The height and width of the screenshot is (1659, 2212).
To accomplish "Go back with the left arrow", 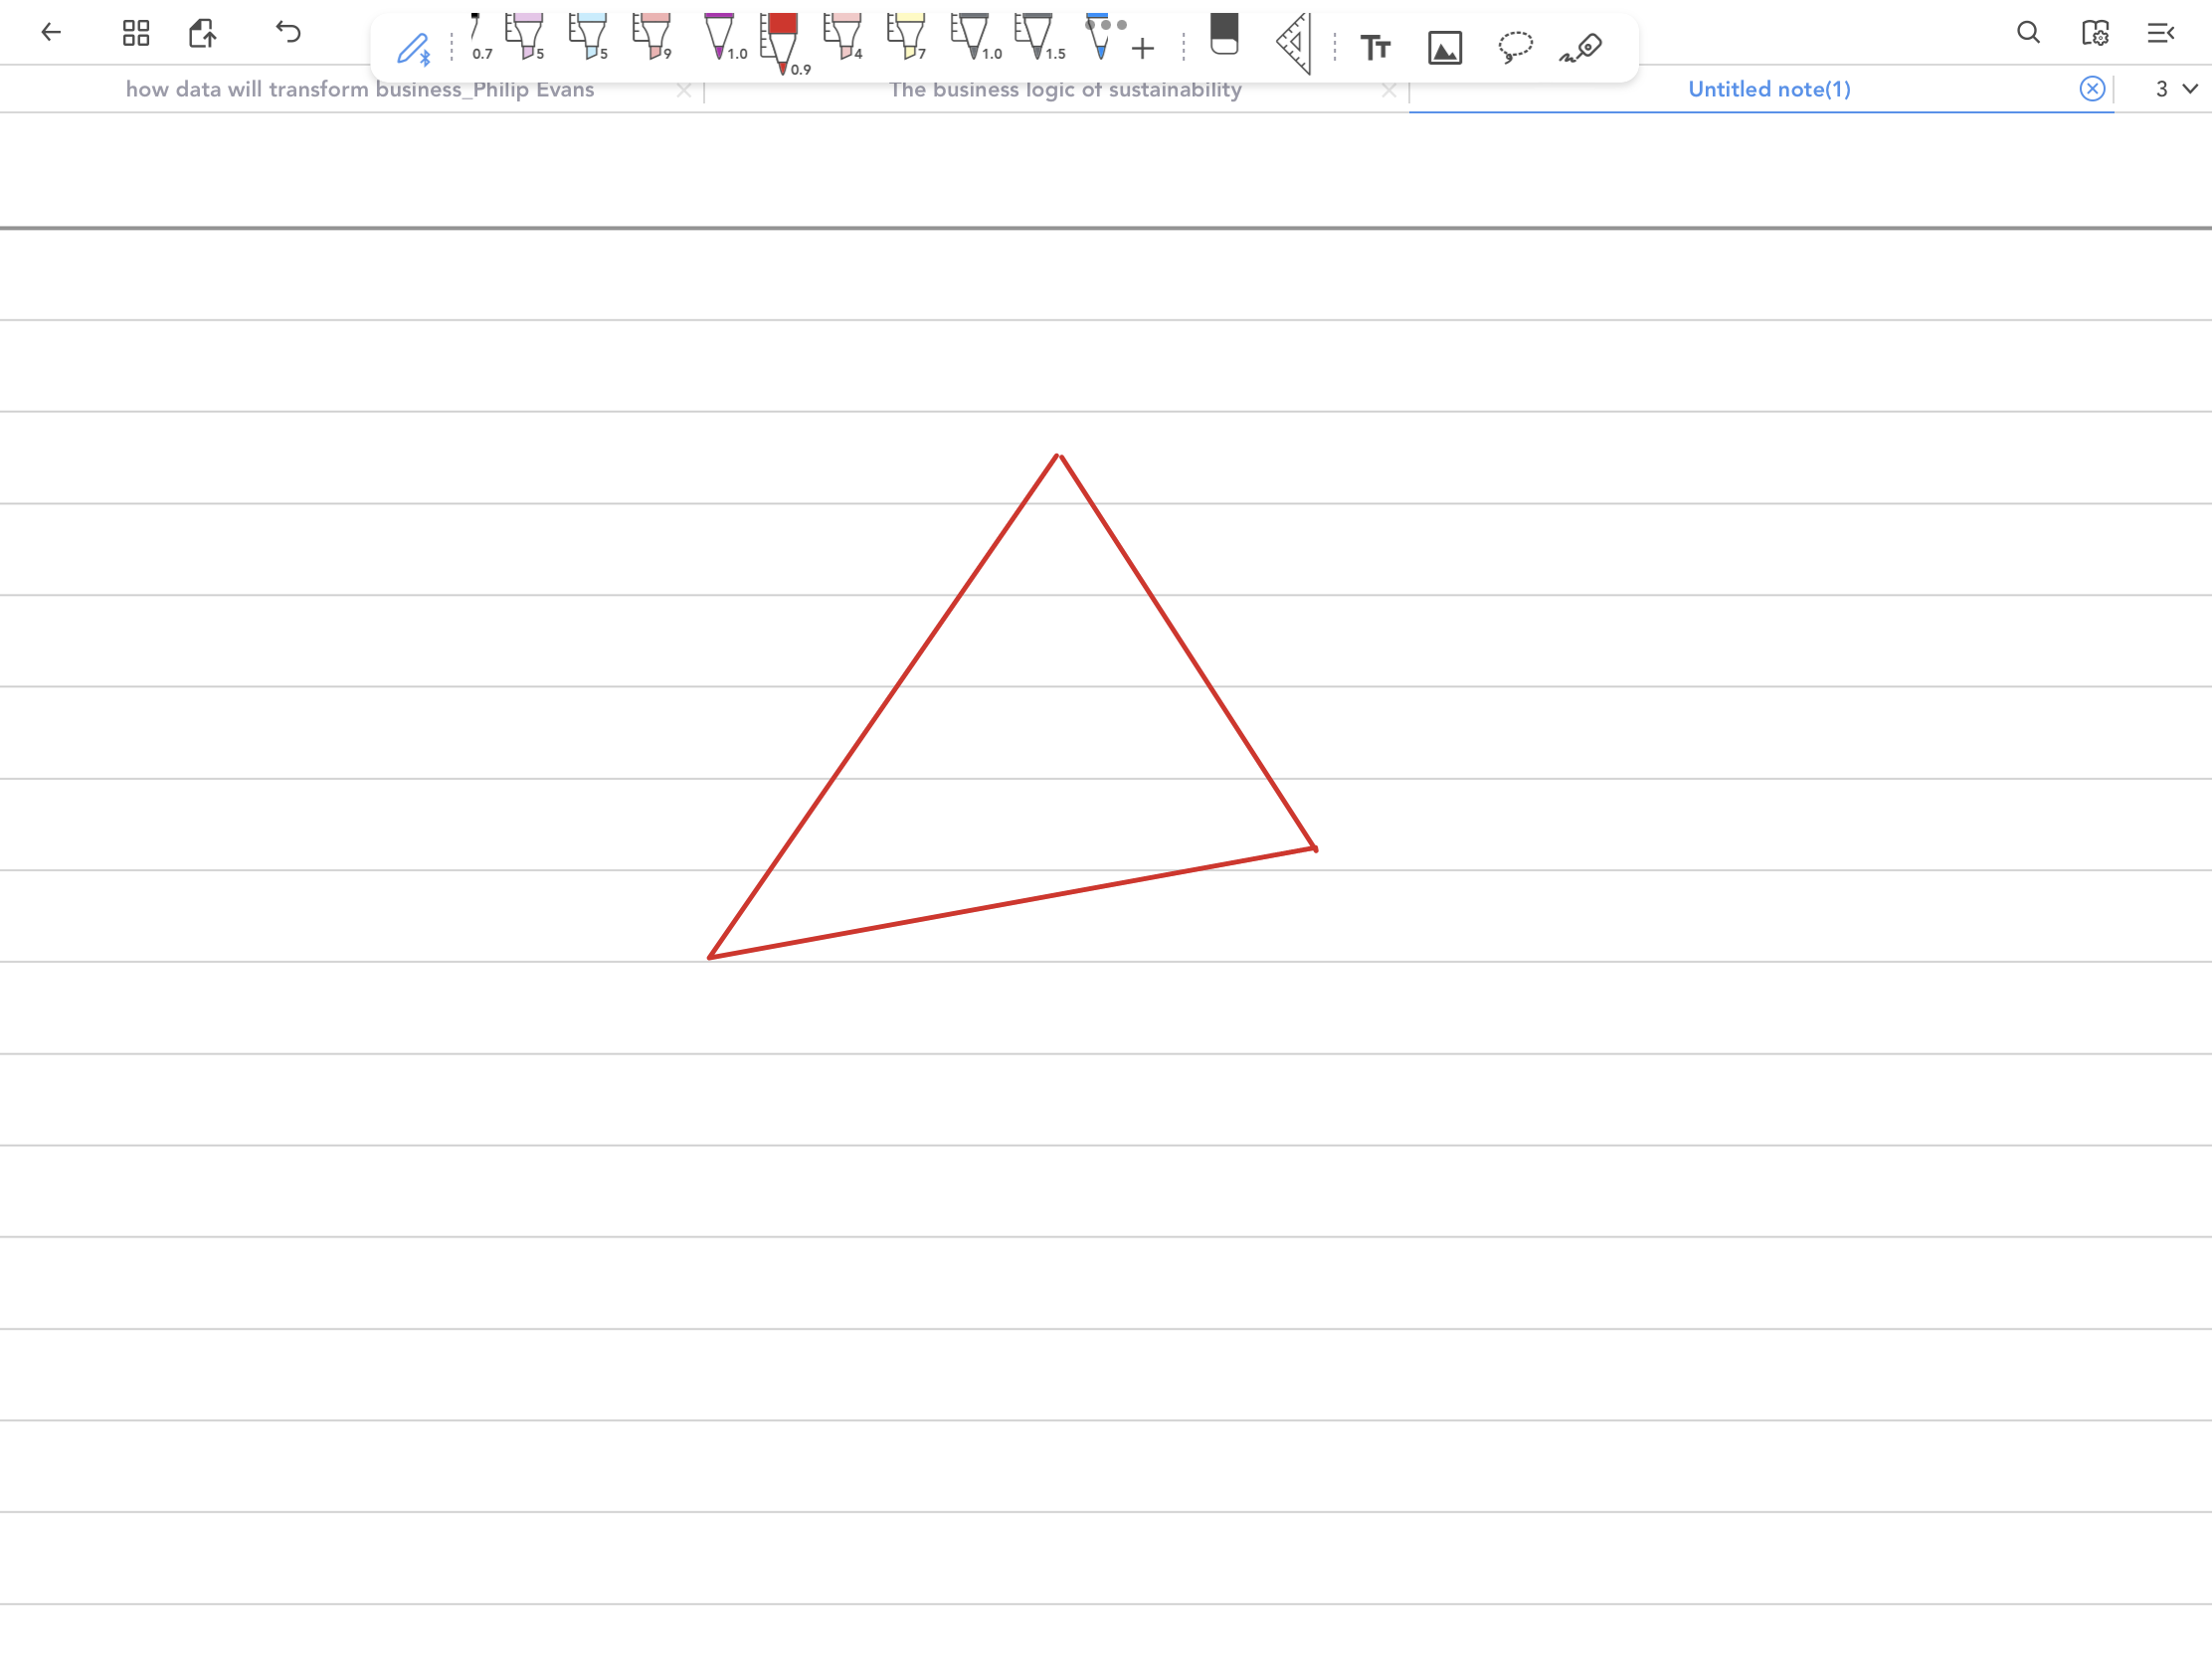I will pos(51,33).
